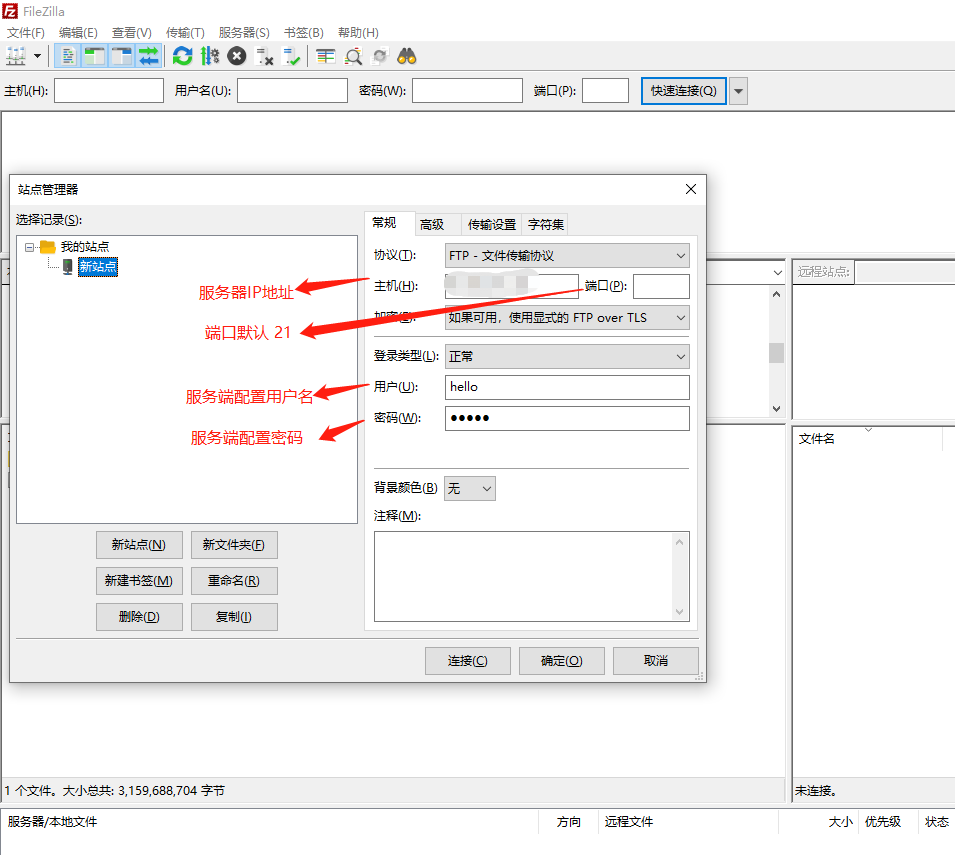
Task: Click the green refresh file lists icon
Action: coord(182,57)
